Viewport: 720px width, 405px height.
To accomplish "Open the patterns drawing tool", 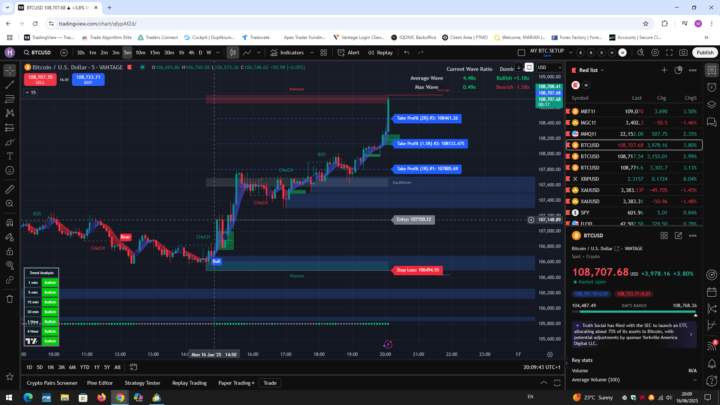I will [10, 113].
